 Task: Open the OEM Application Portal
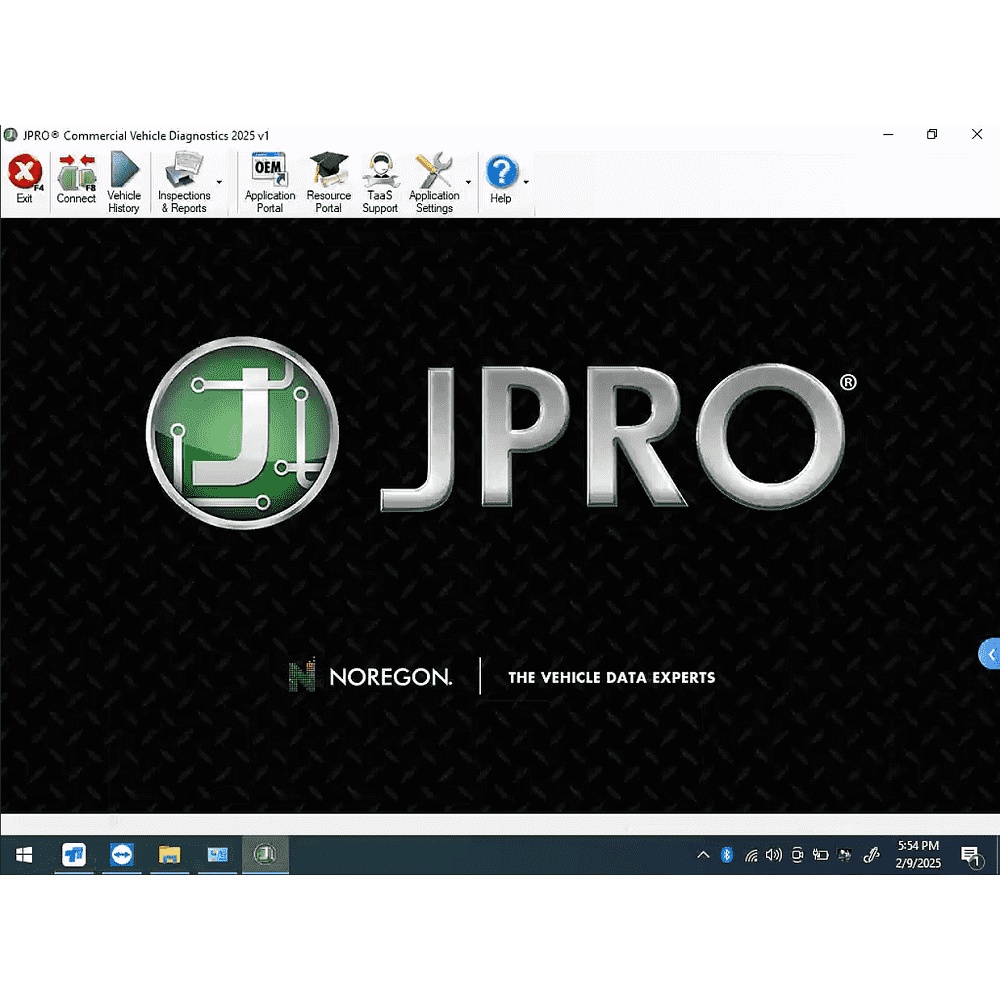(270, 182)
